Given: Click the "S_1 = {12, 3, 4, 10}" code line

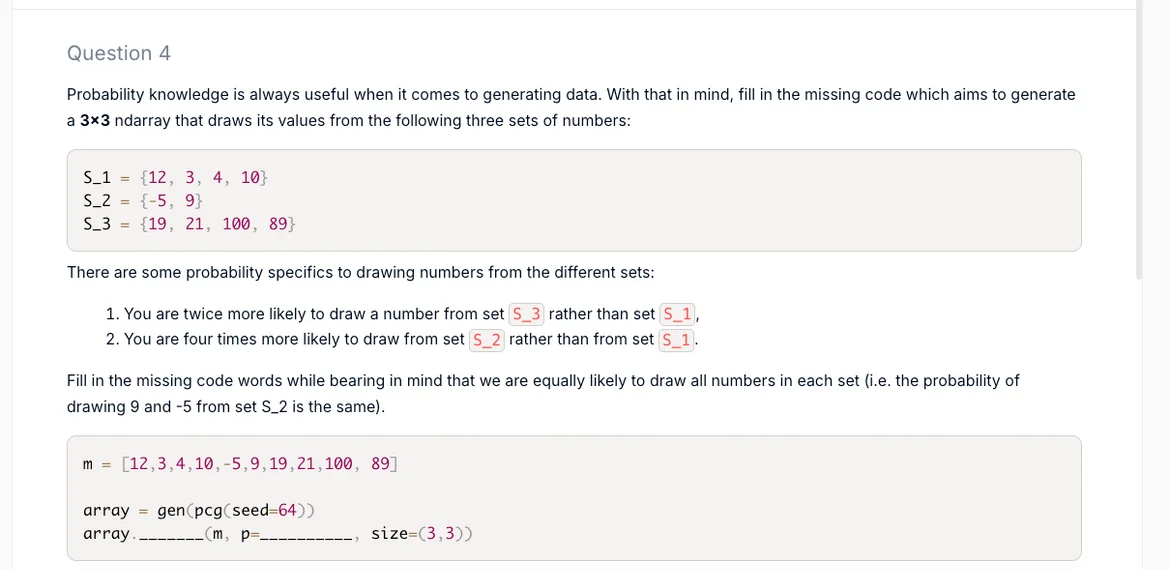Looking at the screenshot, I should (175, 177).
